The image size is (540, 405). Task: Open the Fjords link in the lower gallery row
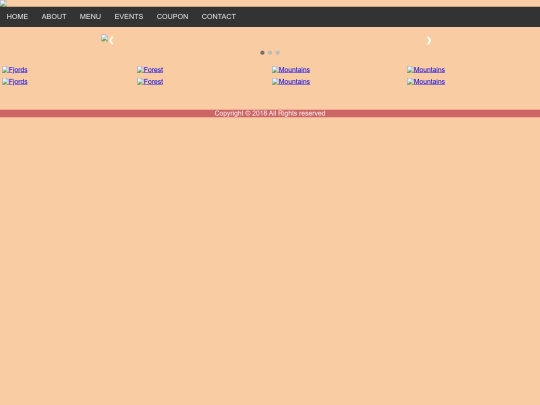(x=15, y=82)
